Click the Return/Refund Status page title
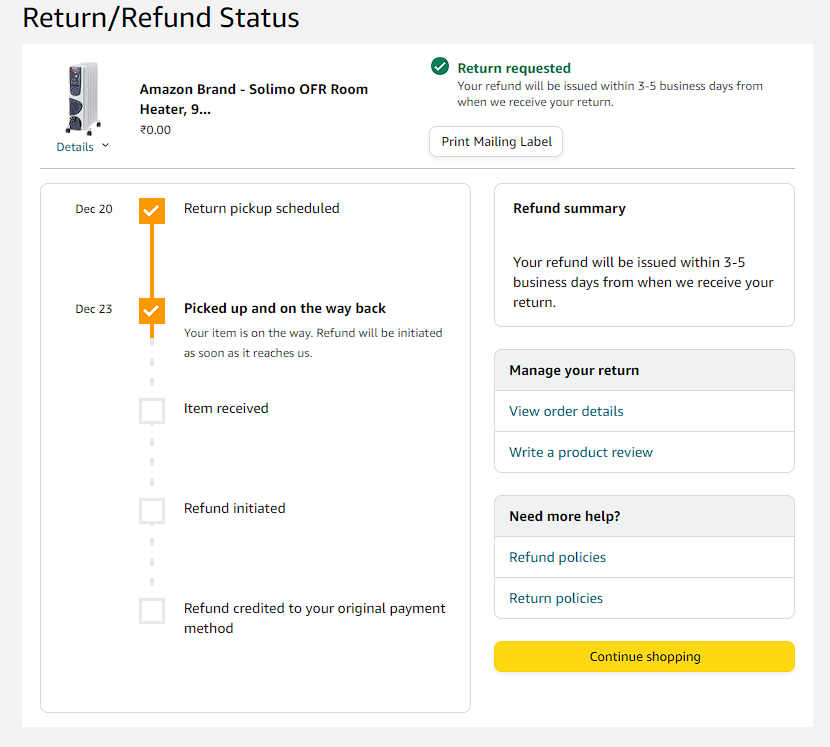The height and width of the screenshot is (747, 830). (x=161, y=17)
